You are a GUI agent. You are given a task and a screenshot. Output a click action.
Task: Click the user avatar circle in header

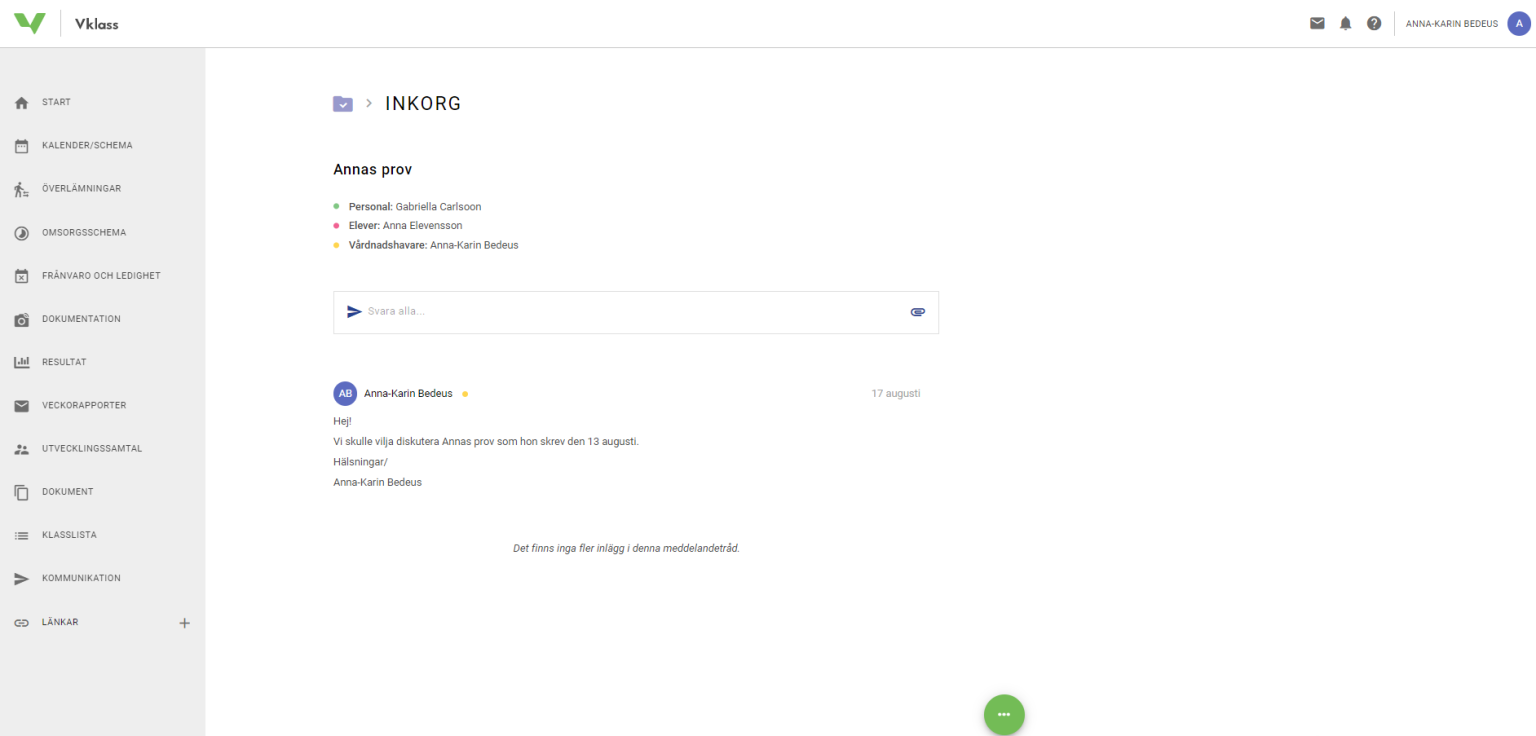click(x=1519, y=23)
